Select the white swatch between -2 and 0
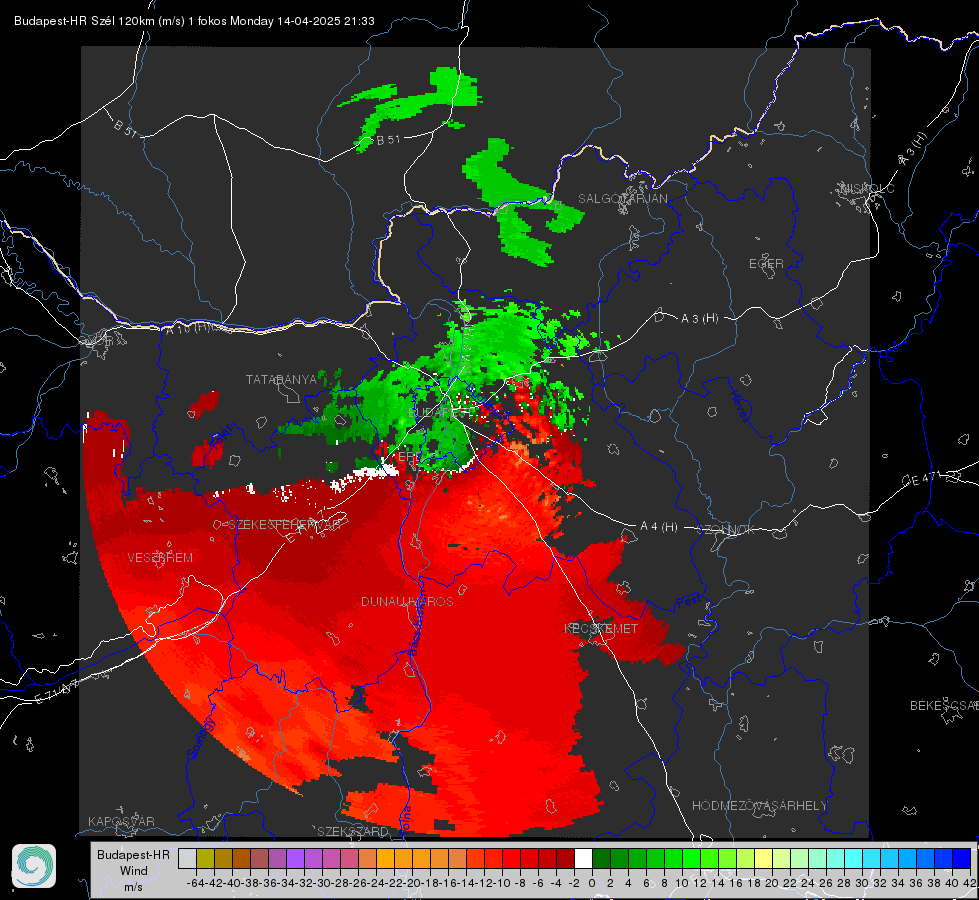The width and height of the screenshot is (979, 900). [x=583, y=858]
